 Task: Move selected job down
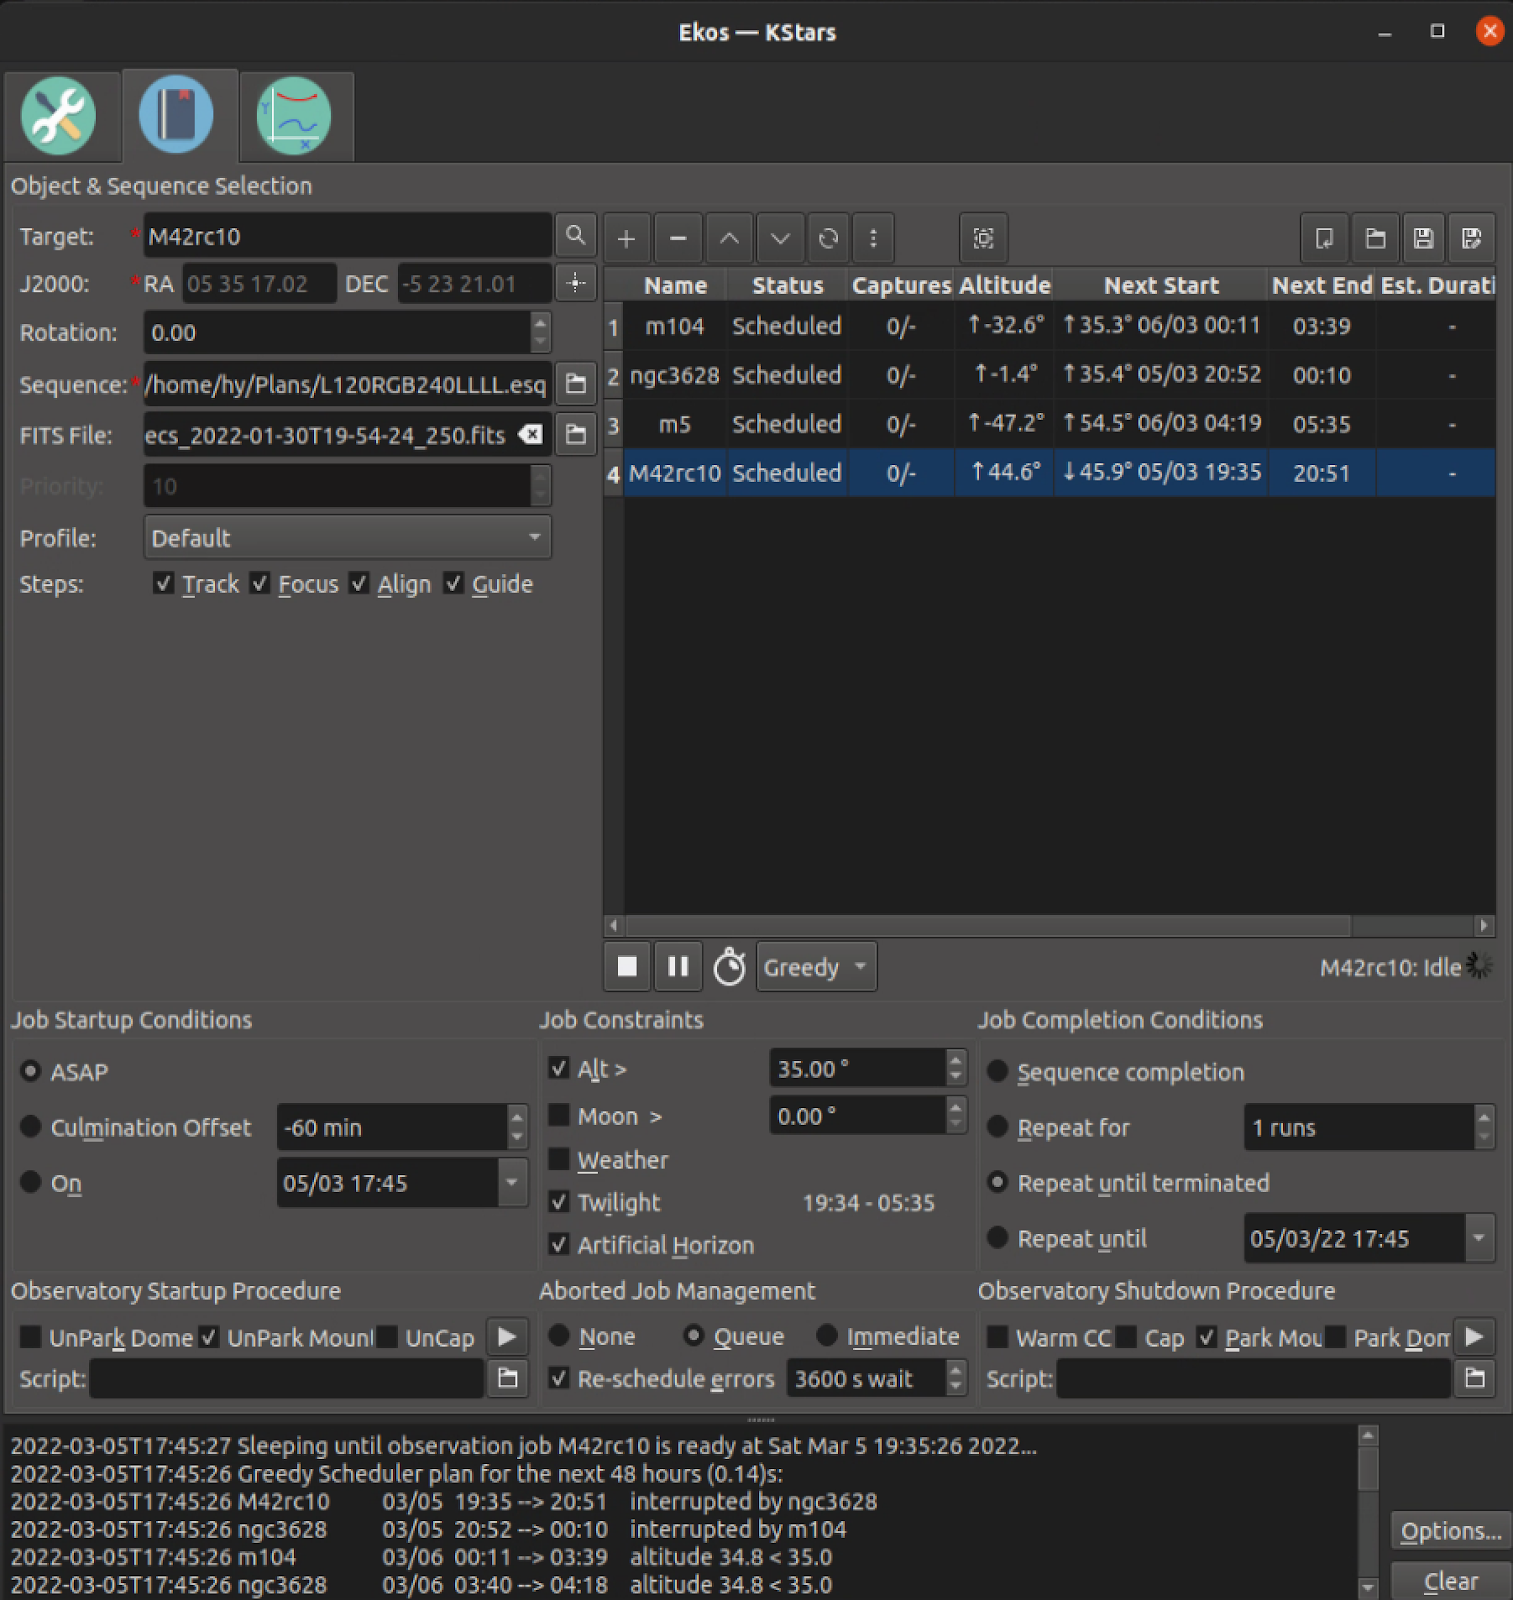coord(781,238)
